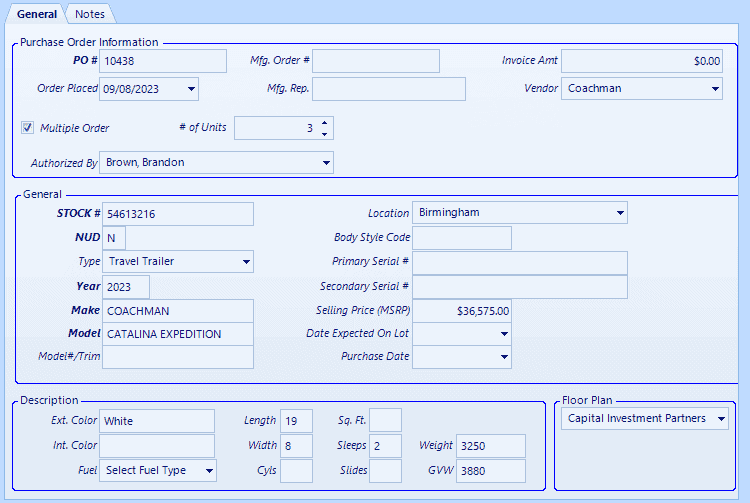Screen dimensions: 750x503
Task: Click the Mfg. Rep. field
Action: tap(389, 89)
